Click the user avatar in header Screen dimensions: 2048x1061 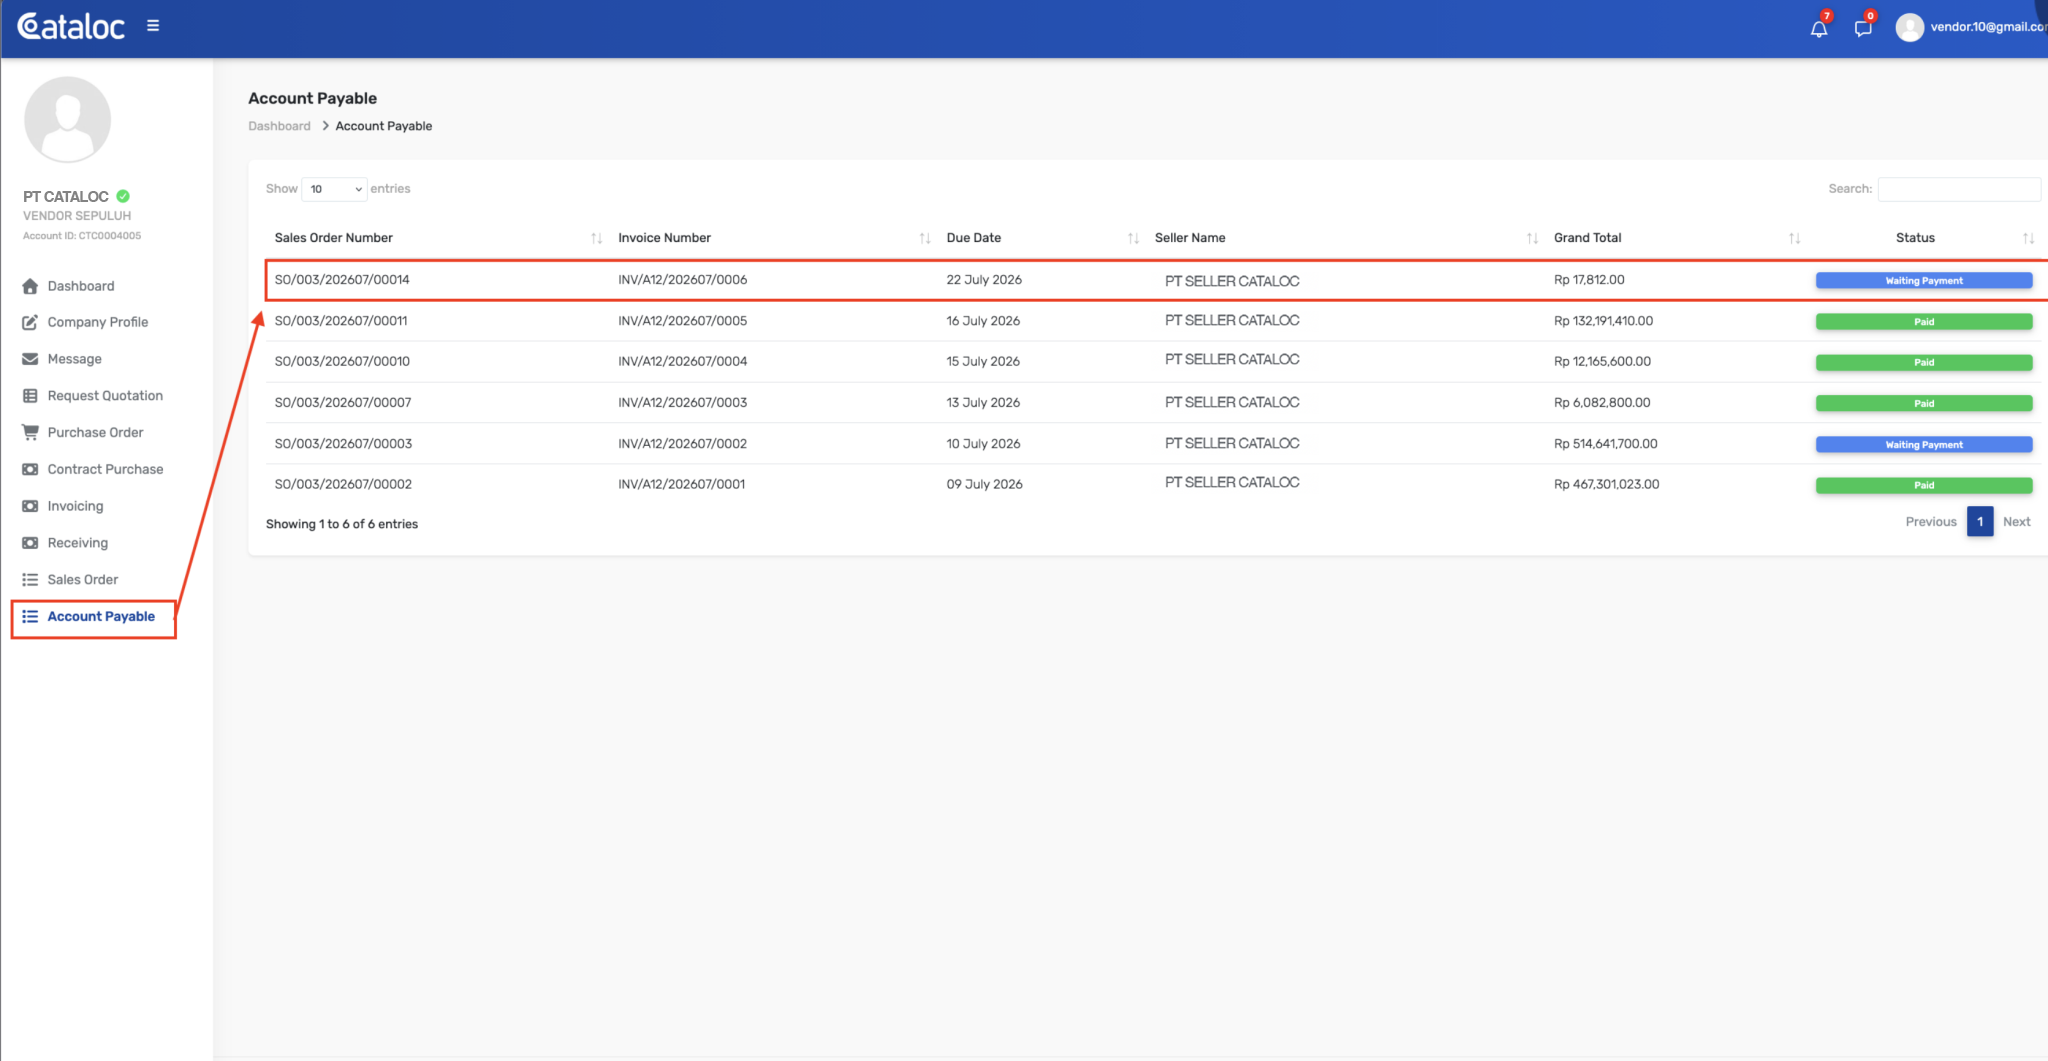1909,27
